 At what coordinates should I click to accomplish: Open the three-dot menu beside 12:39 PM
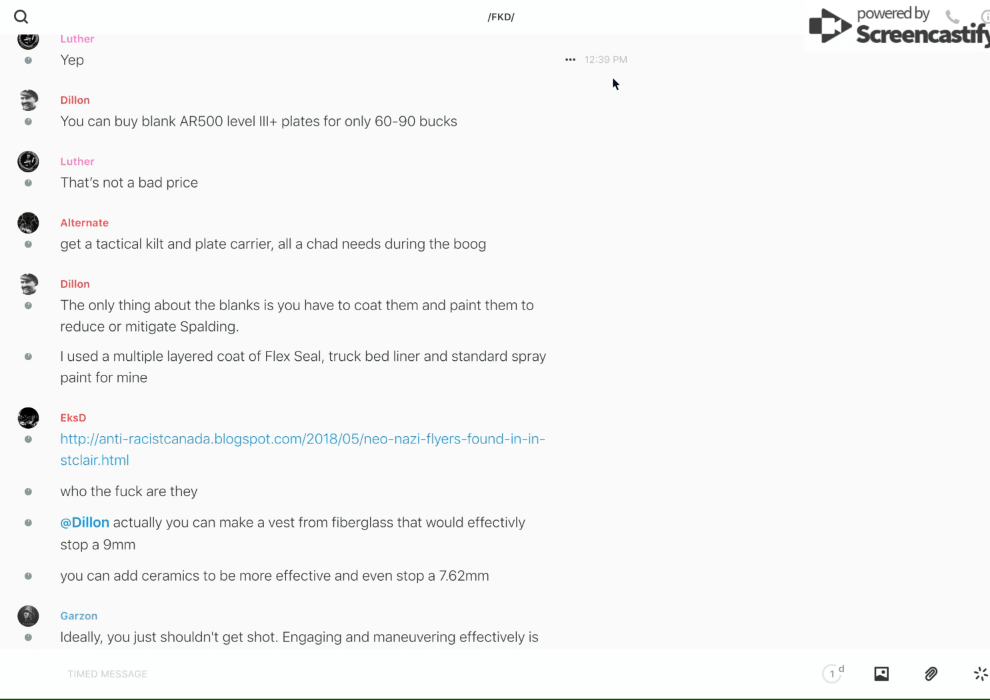(570, 60)
